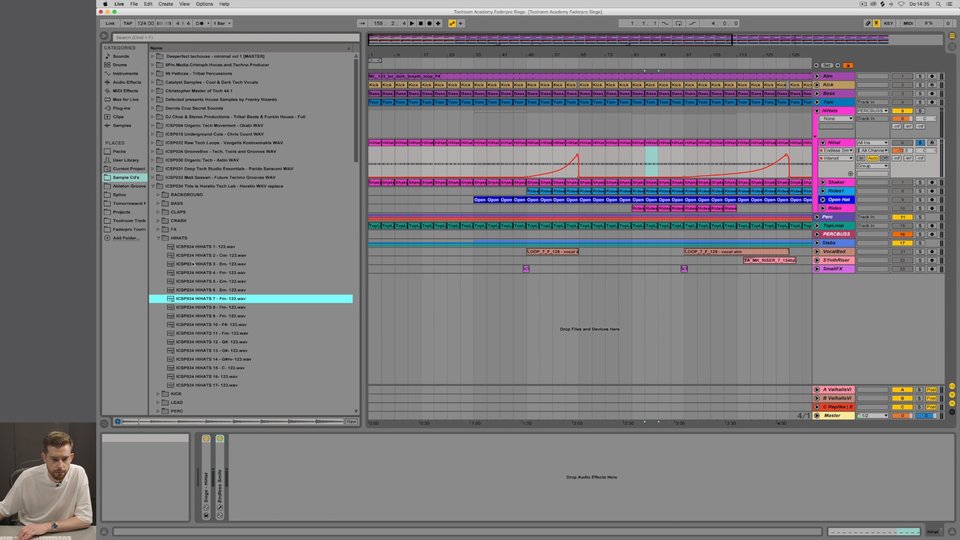Expand the KICK folder
Image resolution: width=960 pixels, height=540 pixels.
pos(158,394)
